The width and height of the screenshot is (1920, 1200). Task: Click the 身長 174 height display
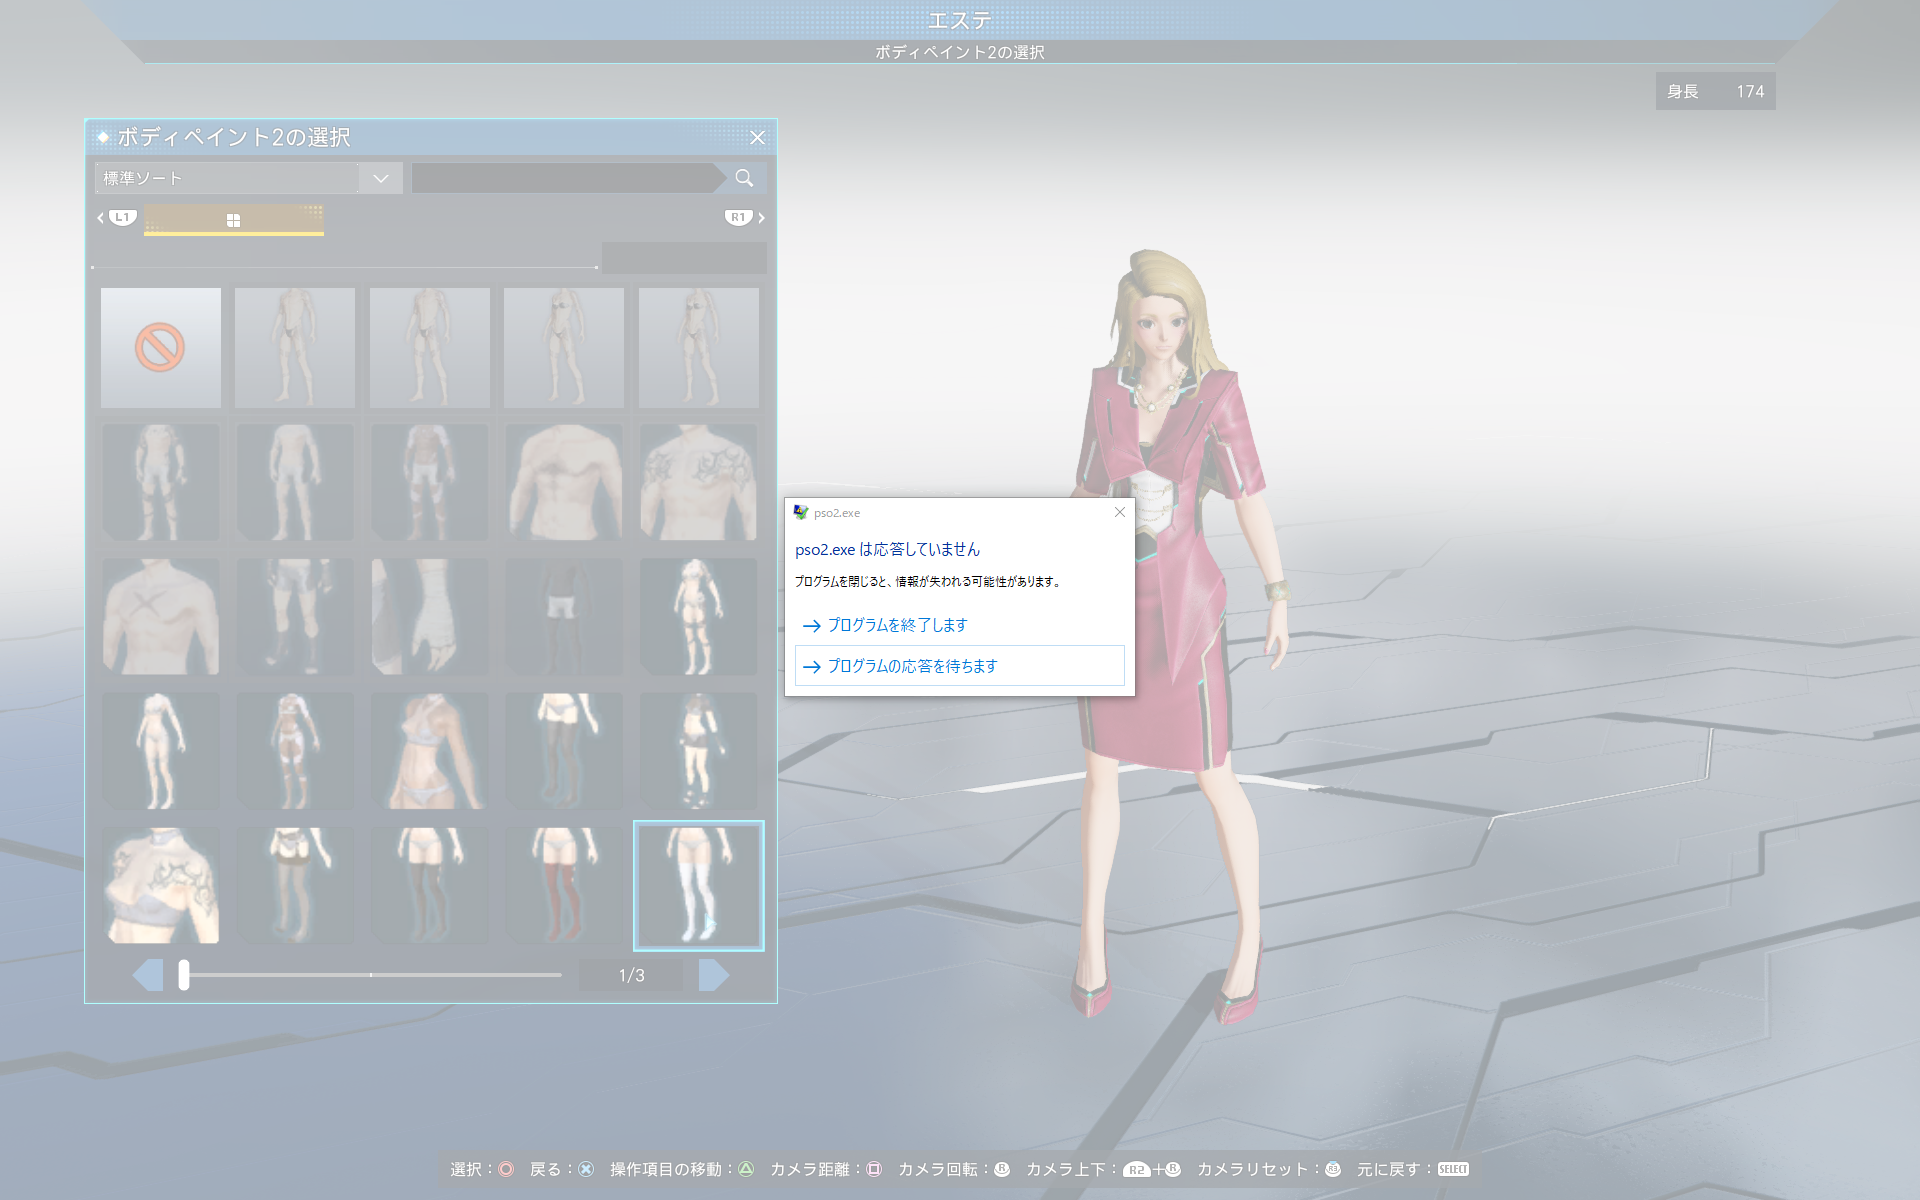coord(1715,91)
